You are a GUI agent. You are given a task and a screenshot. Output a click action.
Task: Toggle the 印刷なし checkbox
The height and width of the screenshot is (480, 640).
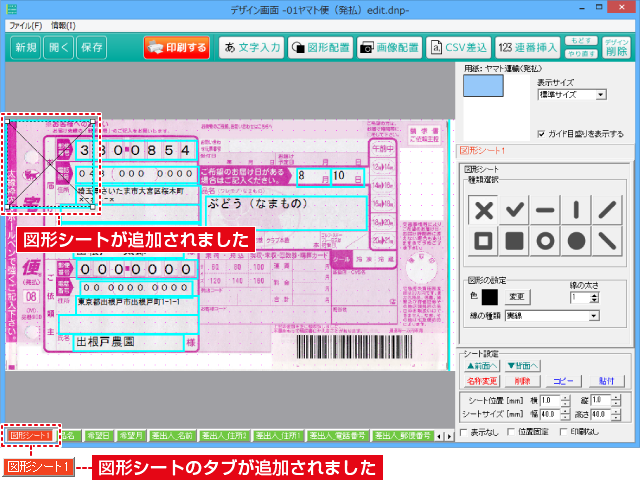pyautogui.click(x=564, y=432)
